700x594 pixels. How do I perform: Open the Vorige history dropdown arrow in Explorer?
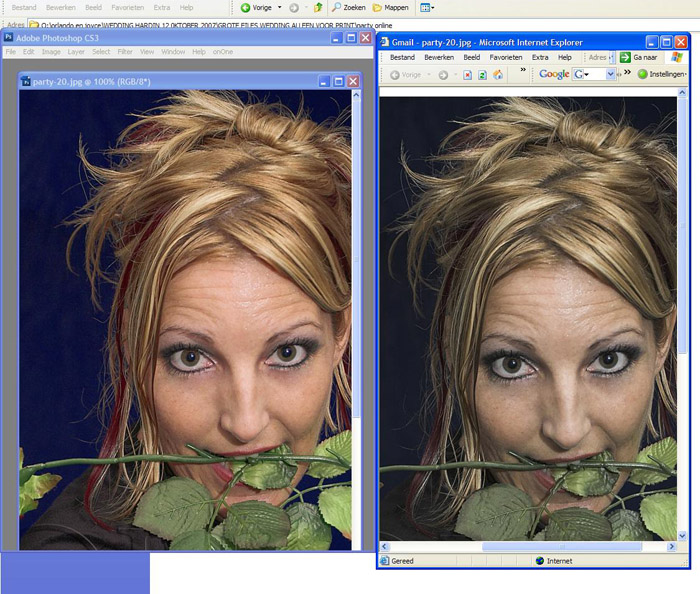pos(279,7)
